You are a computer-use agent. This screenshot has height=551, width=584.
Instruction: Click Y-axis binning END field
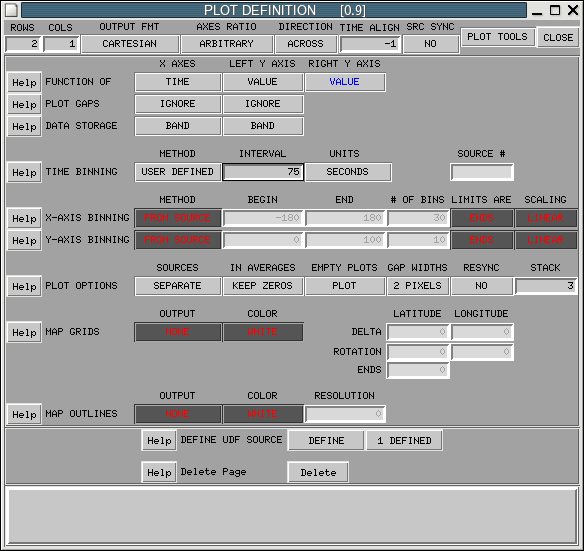click(345, 240)
